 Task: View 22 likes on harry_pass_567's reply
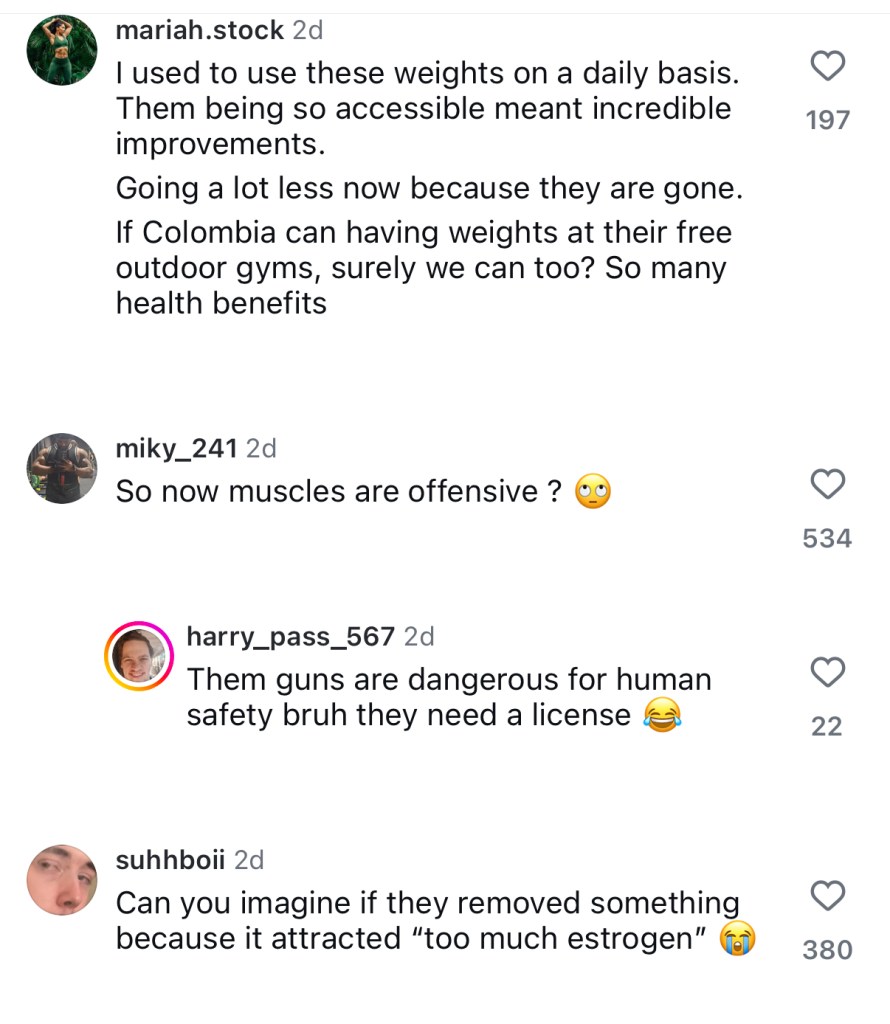coord(827,727)
